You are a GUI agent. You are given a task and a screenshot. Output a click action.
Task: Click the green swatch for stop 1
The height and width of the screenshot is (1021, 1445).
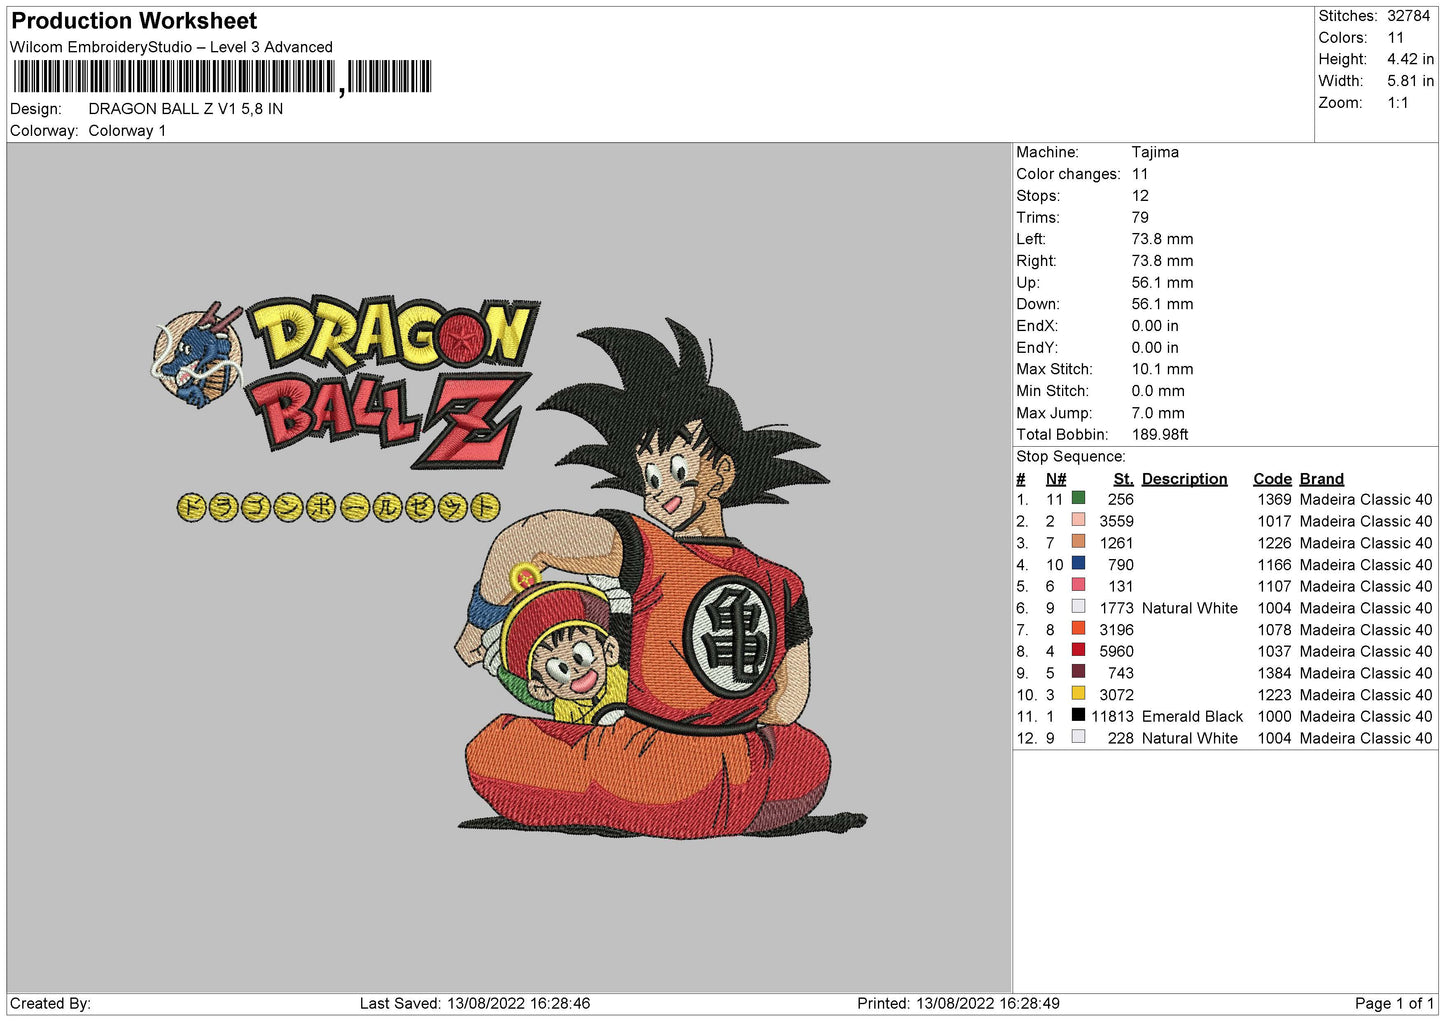[x=1078, y=498]
